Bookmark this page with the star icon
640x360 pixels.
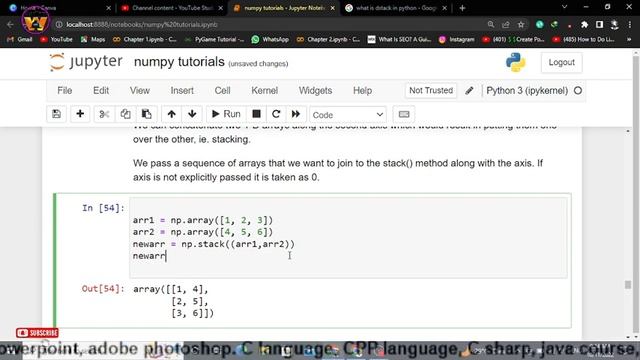(x=521, y=24)
